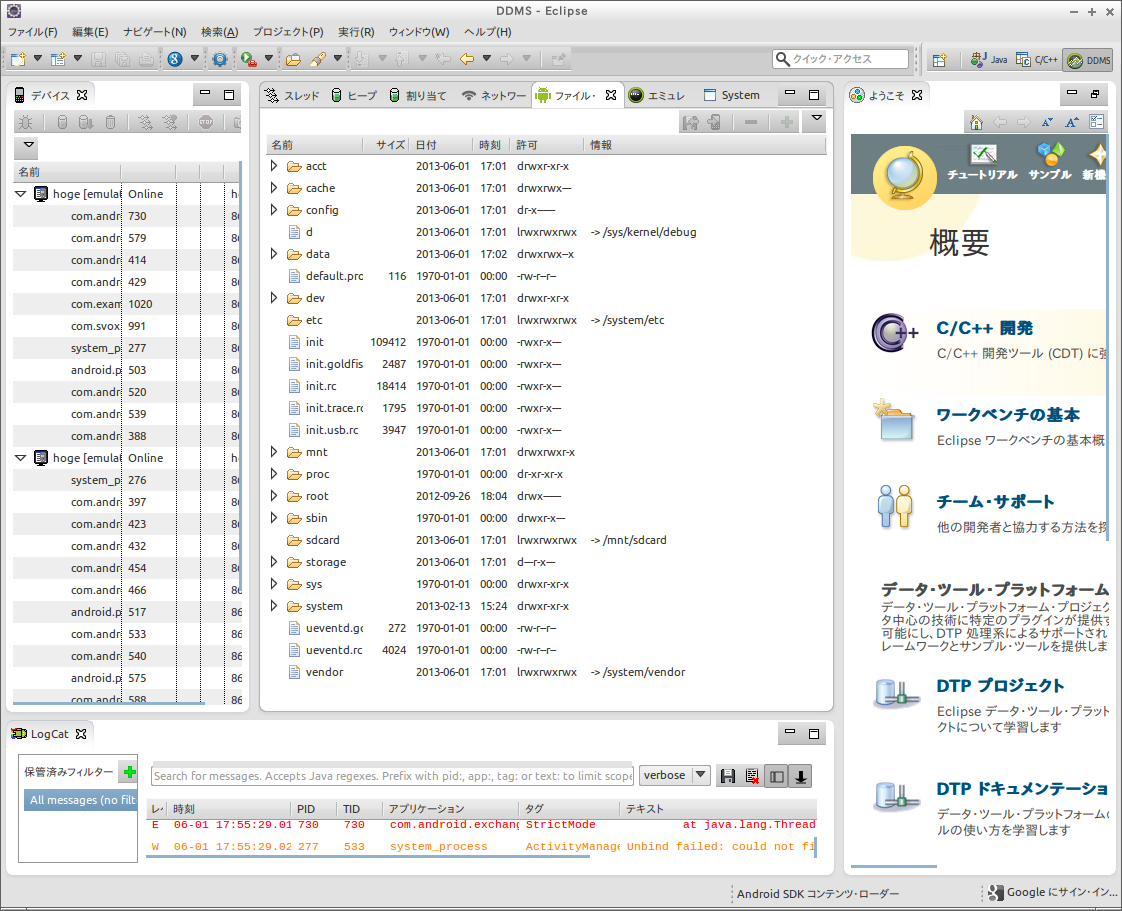Click the Google services toolbar icon
Image resolution: width=1122 pixels, height=911 pixels.
175,59
